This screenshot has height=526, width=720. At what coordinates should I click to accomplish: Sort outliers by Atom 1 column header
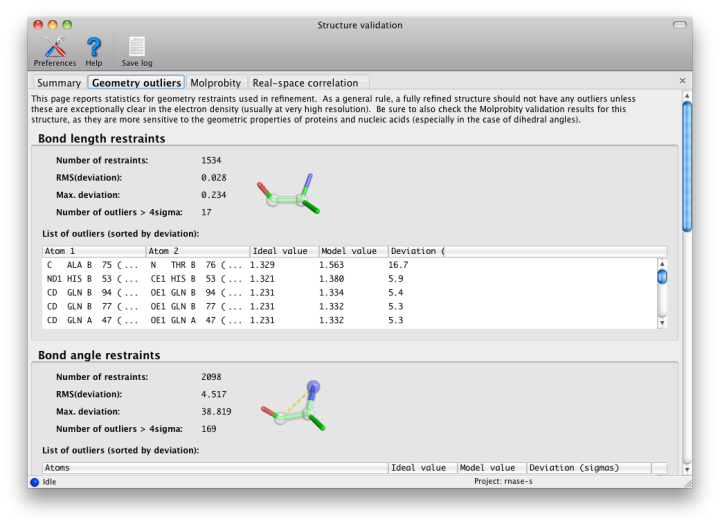[94, 251]
